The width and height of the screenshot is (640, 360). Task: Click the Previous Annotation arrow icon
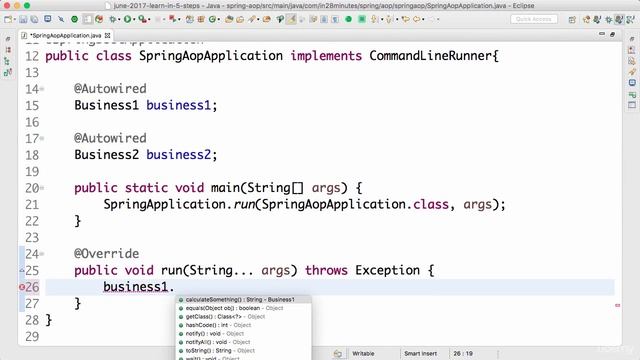click(x=389, y=19)
